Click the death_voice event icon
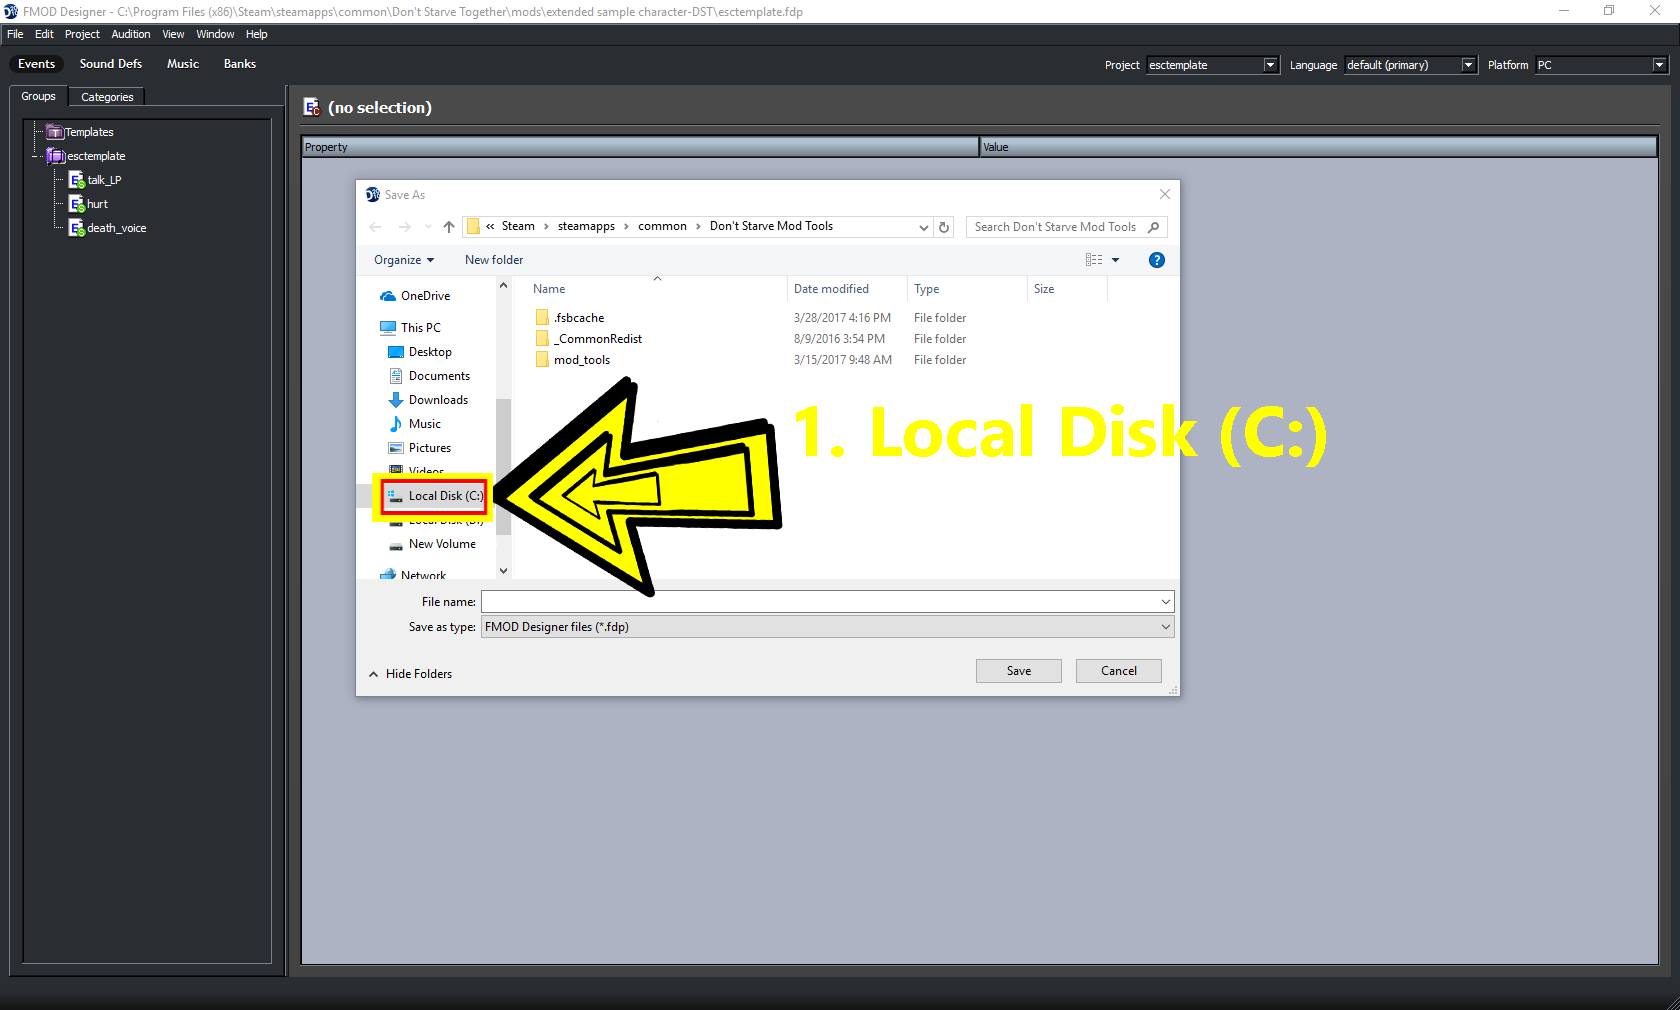The width and height of the screenshot is (1680, 1010). tap(76, 228)
